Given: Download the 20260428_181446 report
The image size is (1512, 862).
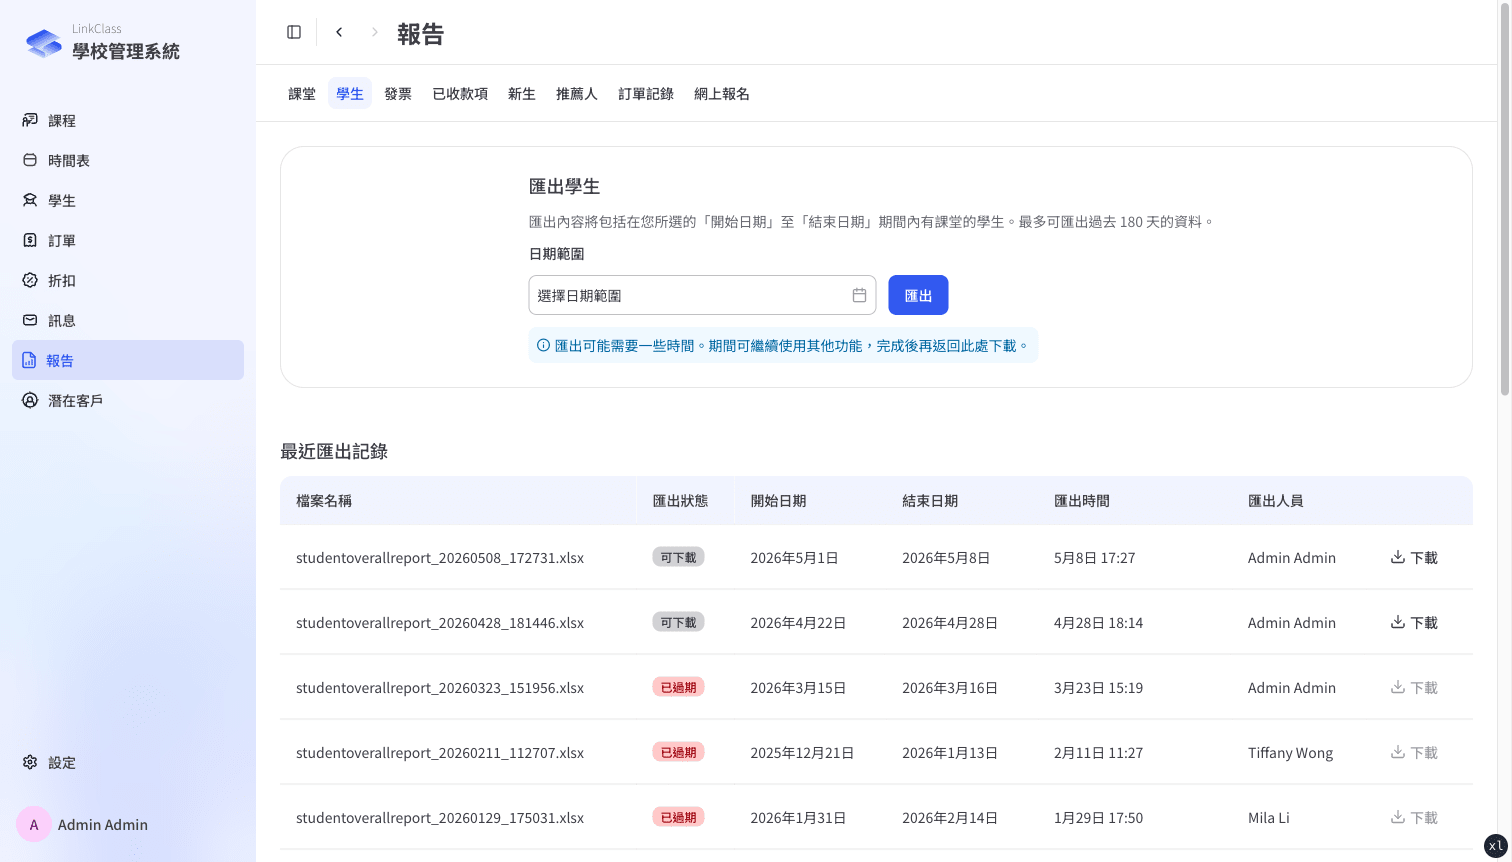Looking at the screenshot, I should 1414,622.
